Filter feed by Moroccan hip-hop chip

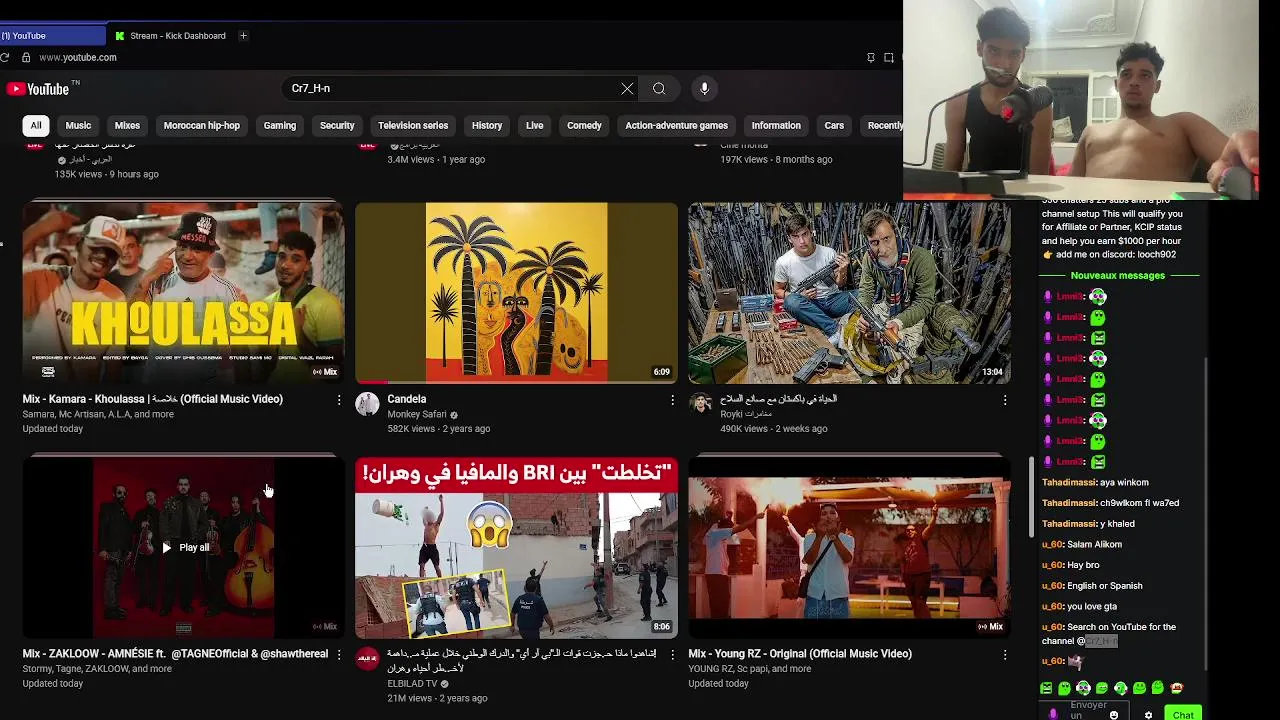click(x=202, y=126)
